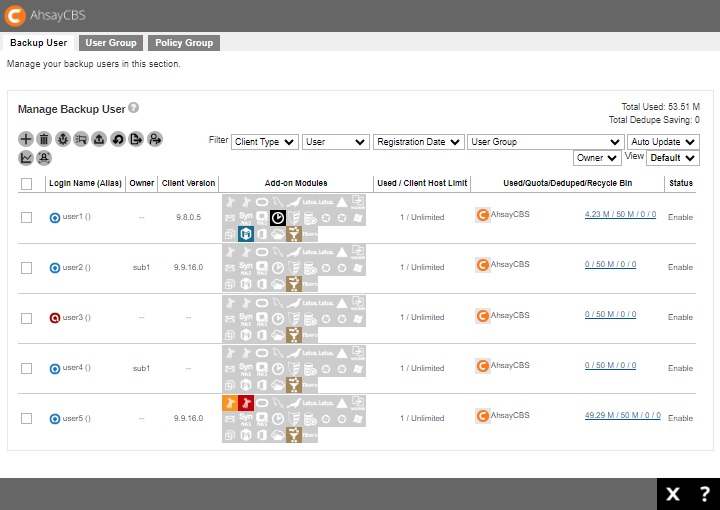
Task: Click the question mark help icon at bottom right
Action: click(704, 494)
